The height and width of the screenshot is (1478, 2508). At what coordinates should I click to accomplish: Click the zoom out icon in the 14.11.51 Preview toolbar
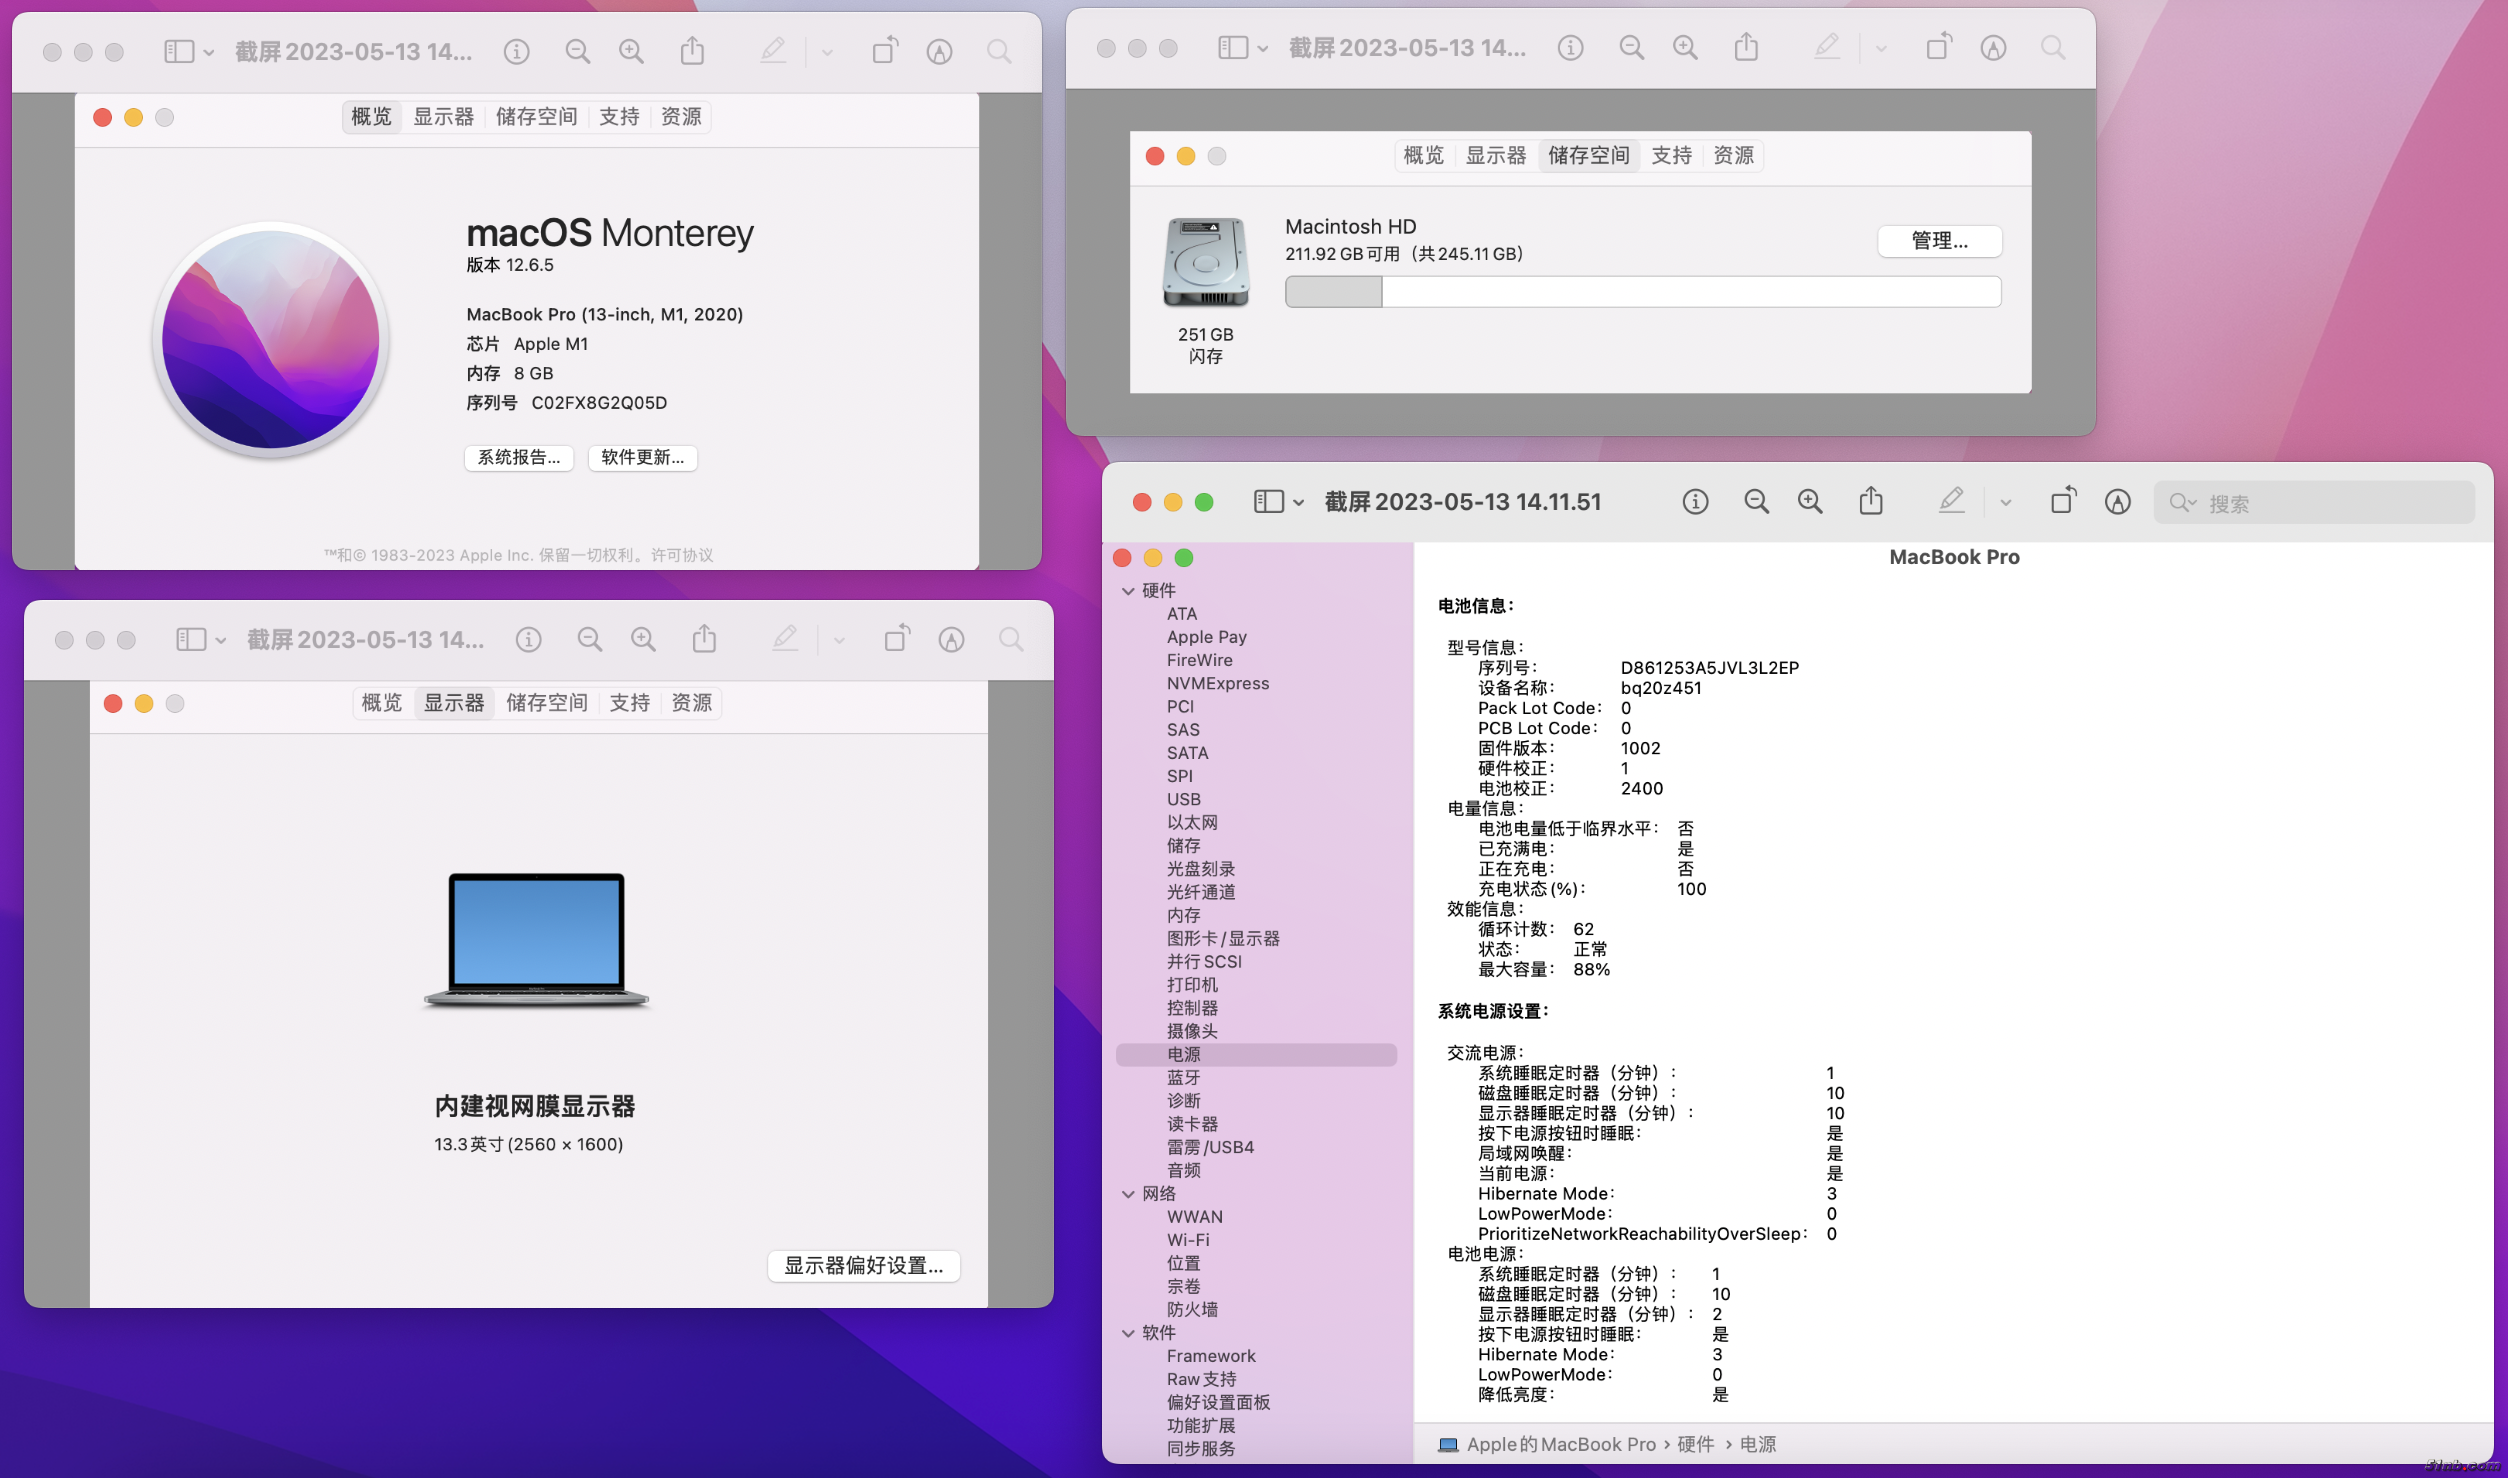[1756, 502]
